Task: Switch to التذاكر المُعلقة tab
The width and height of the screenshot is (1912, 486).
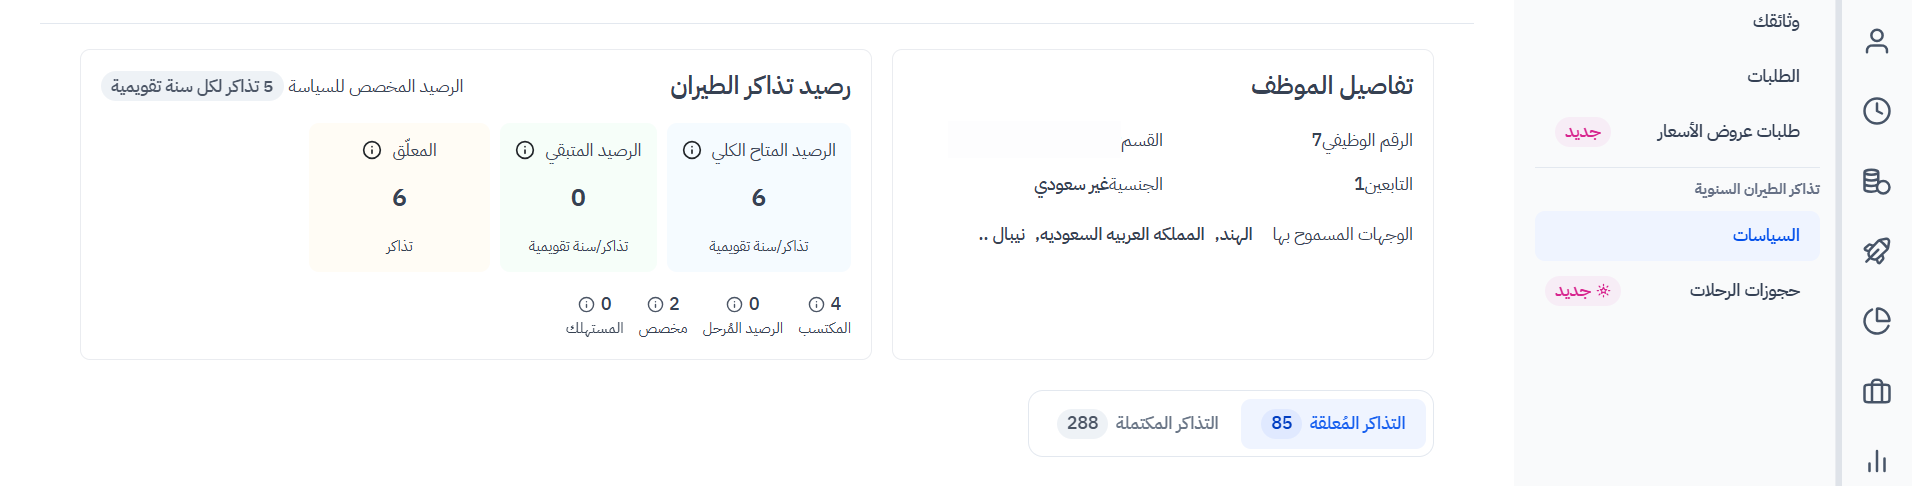Action: [1334, 424]
